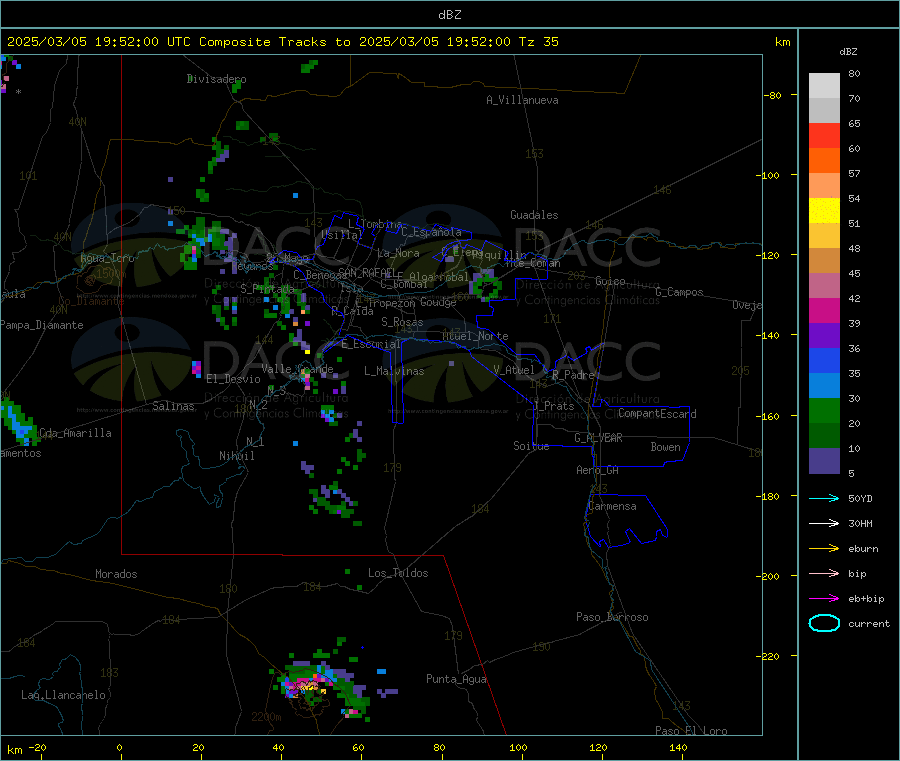This screenshot has width=900, height=761.
Task: Click the 'Morados' map label
Action: point(117,574)
